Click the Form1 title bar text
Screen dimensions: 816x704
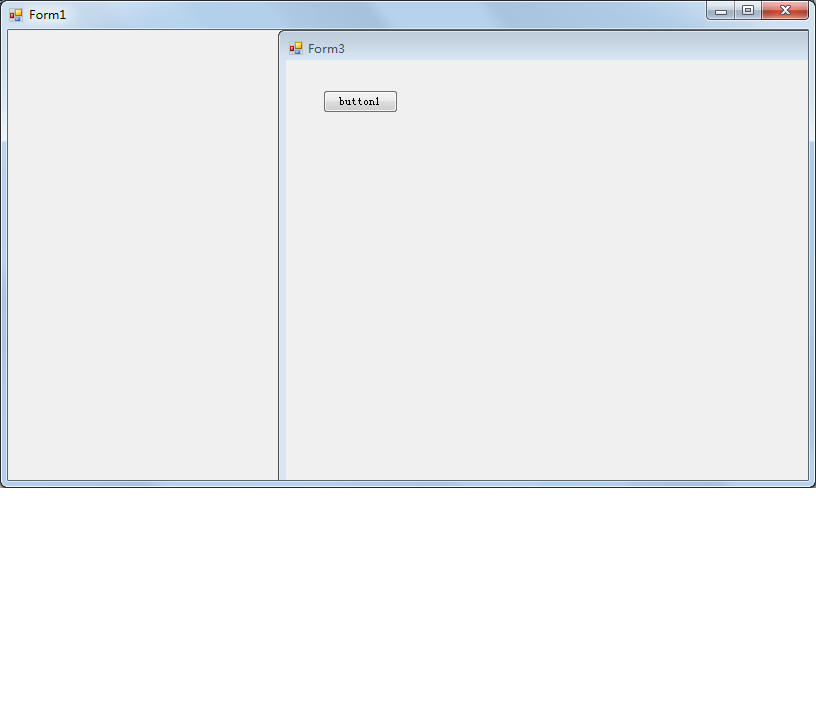point(45,15)
